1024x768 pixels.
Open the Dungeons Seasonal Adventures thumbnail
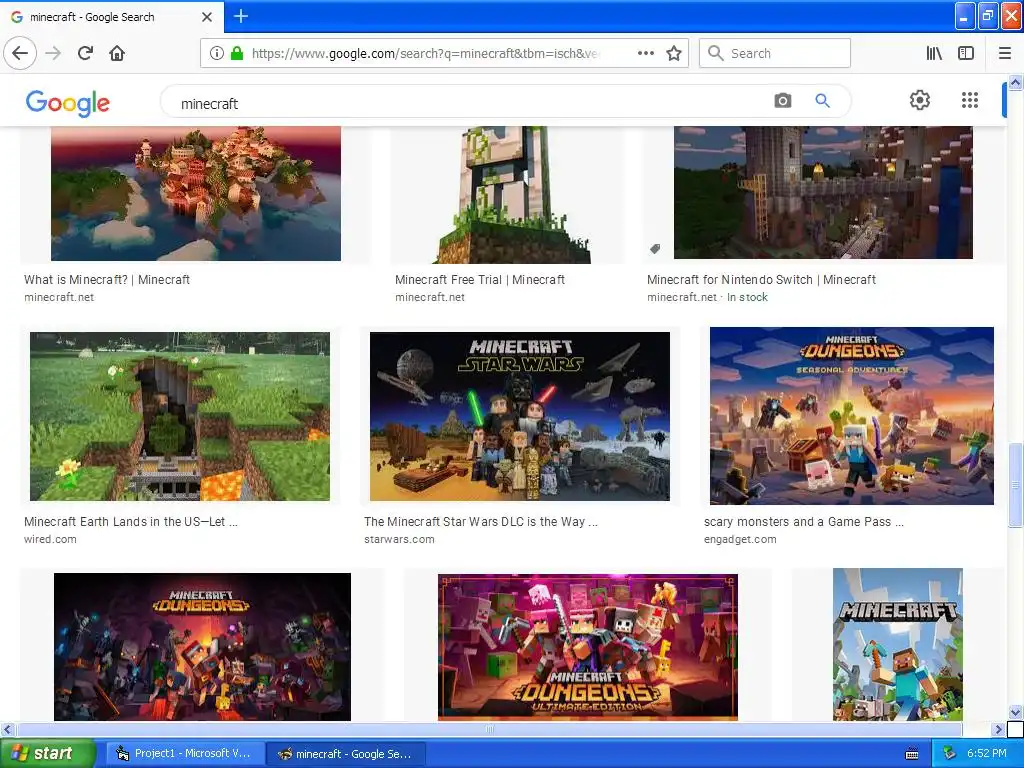coord(852,416)
